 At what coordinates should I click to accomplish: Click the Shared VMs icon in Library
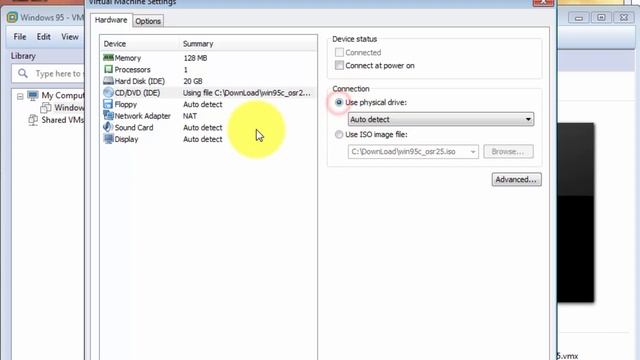click(33, 120)
